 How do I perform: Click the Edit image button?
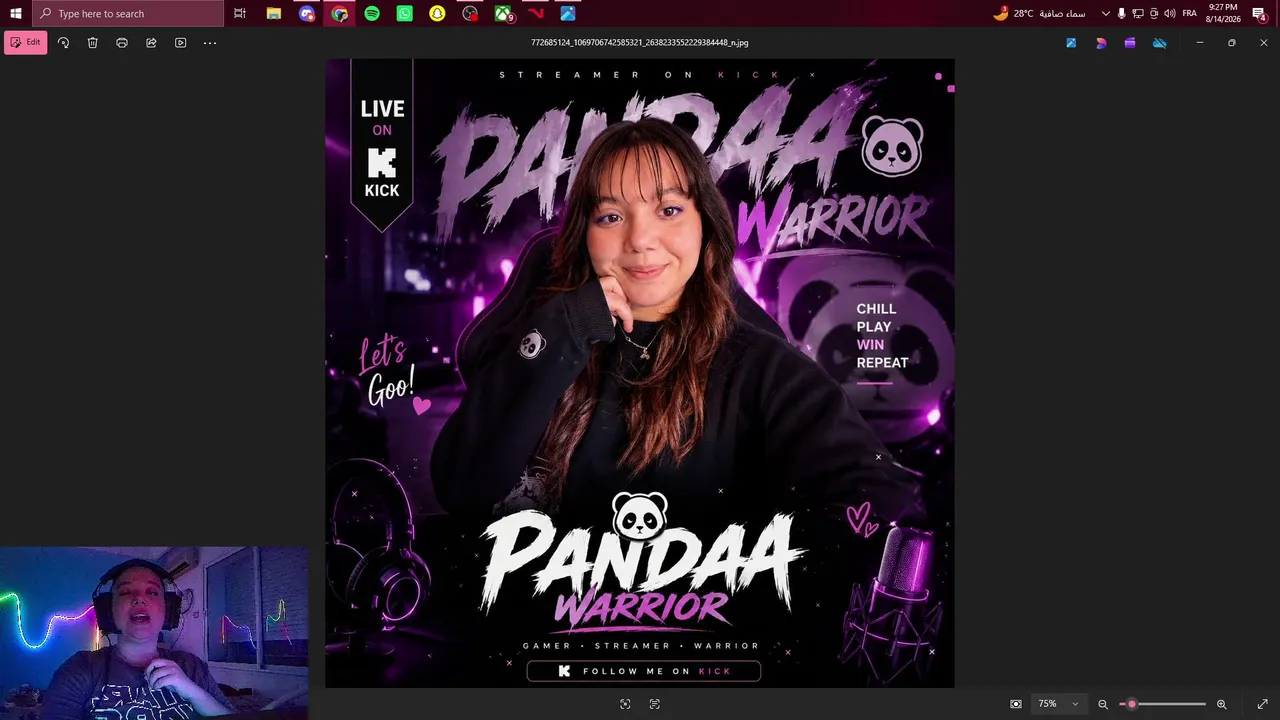point(26,43)
